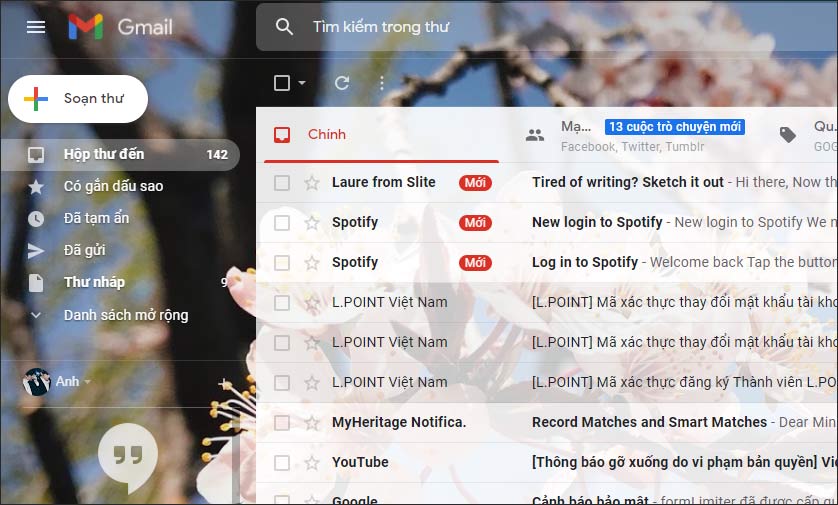Open Log in to Spotify email
The height and width of the screenshot is (505, 838).
tap(585, 263)
